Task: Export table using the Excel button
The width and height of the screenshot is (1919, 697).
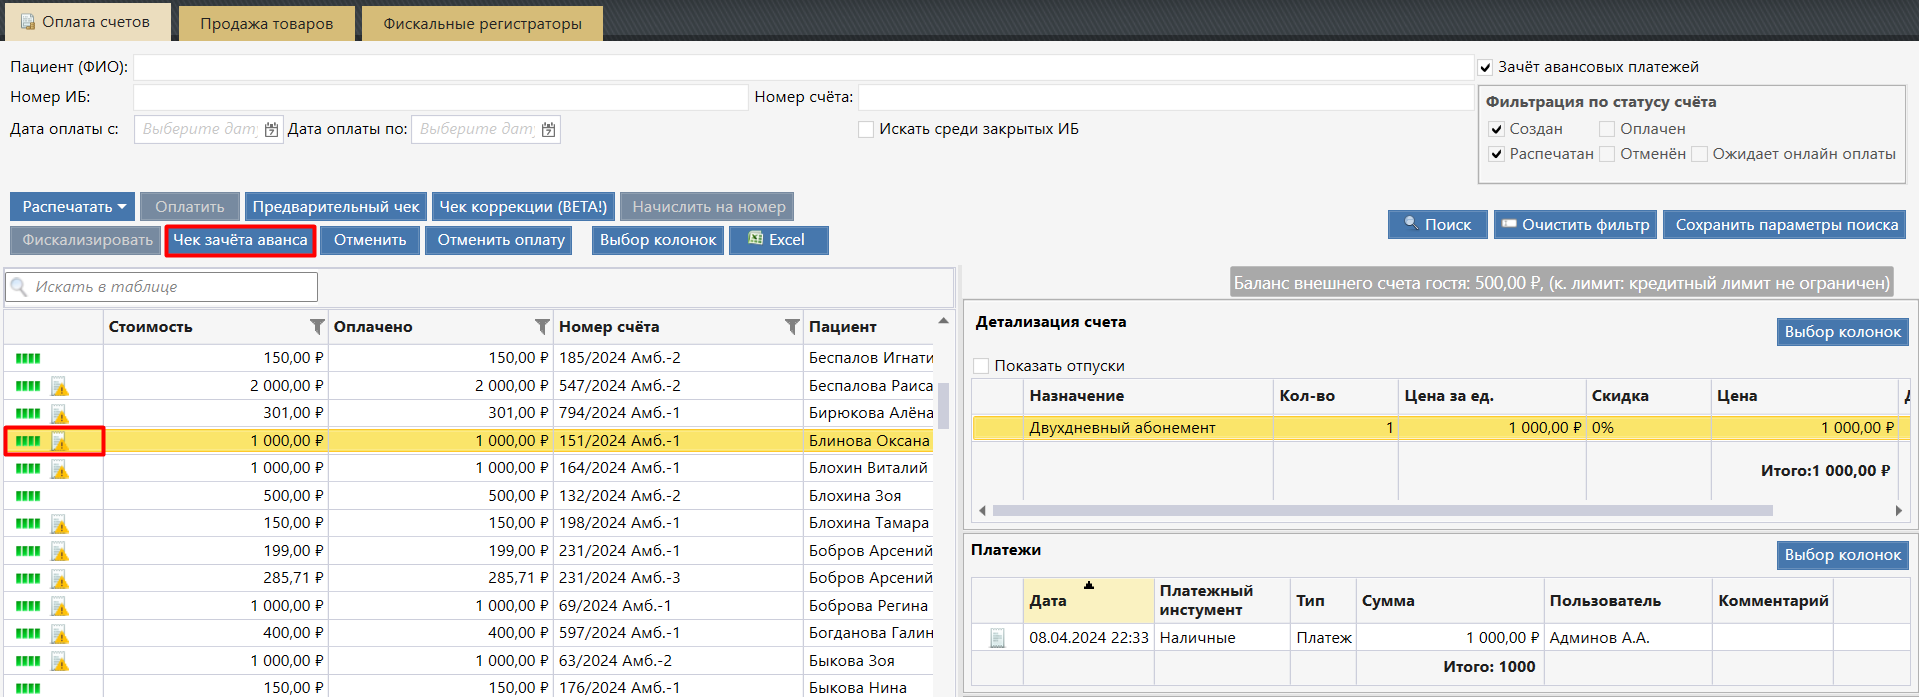Action: tap(778, 240)
